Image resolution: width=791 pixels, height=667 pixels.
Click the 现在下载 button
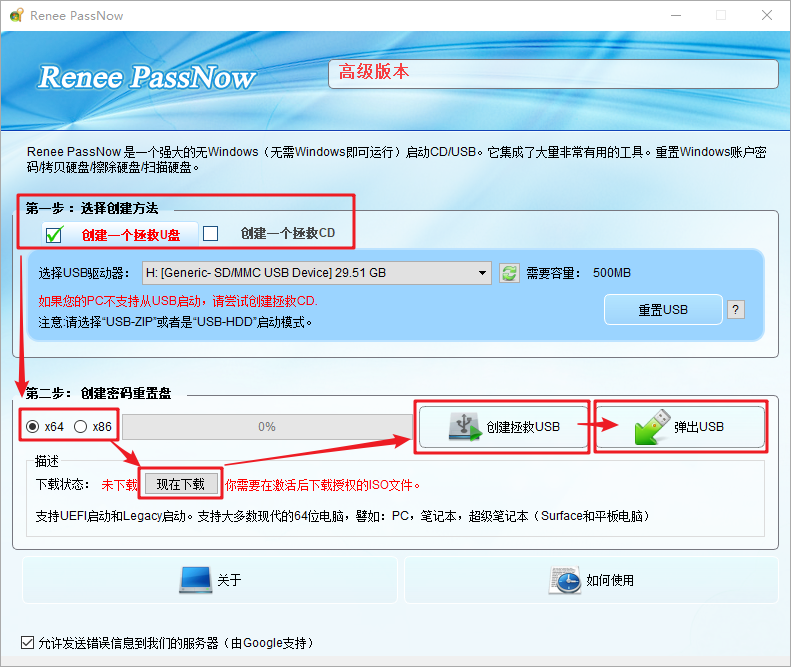click(x=180, y=484)
